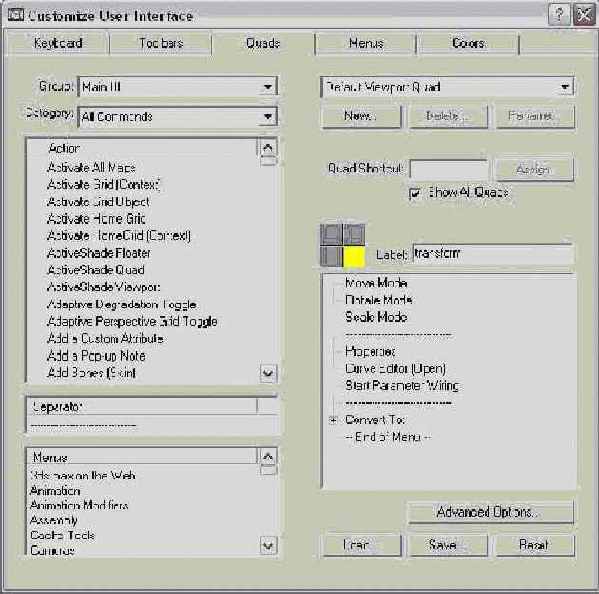
Task: Click the Quad Shortcut input field
Action: coord(449,169)
